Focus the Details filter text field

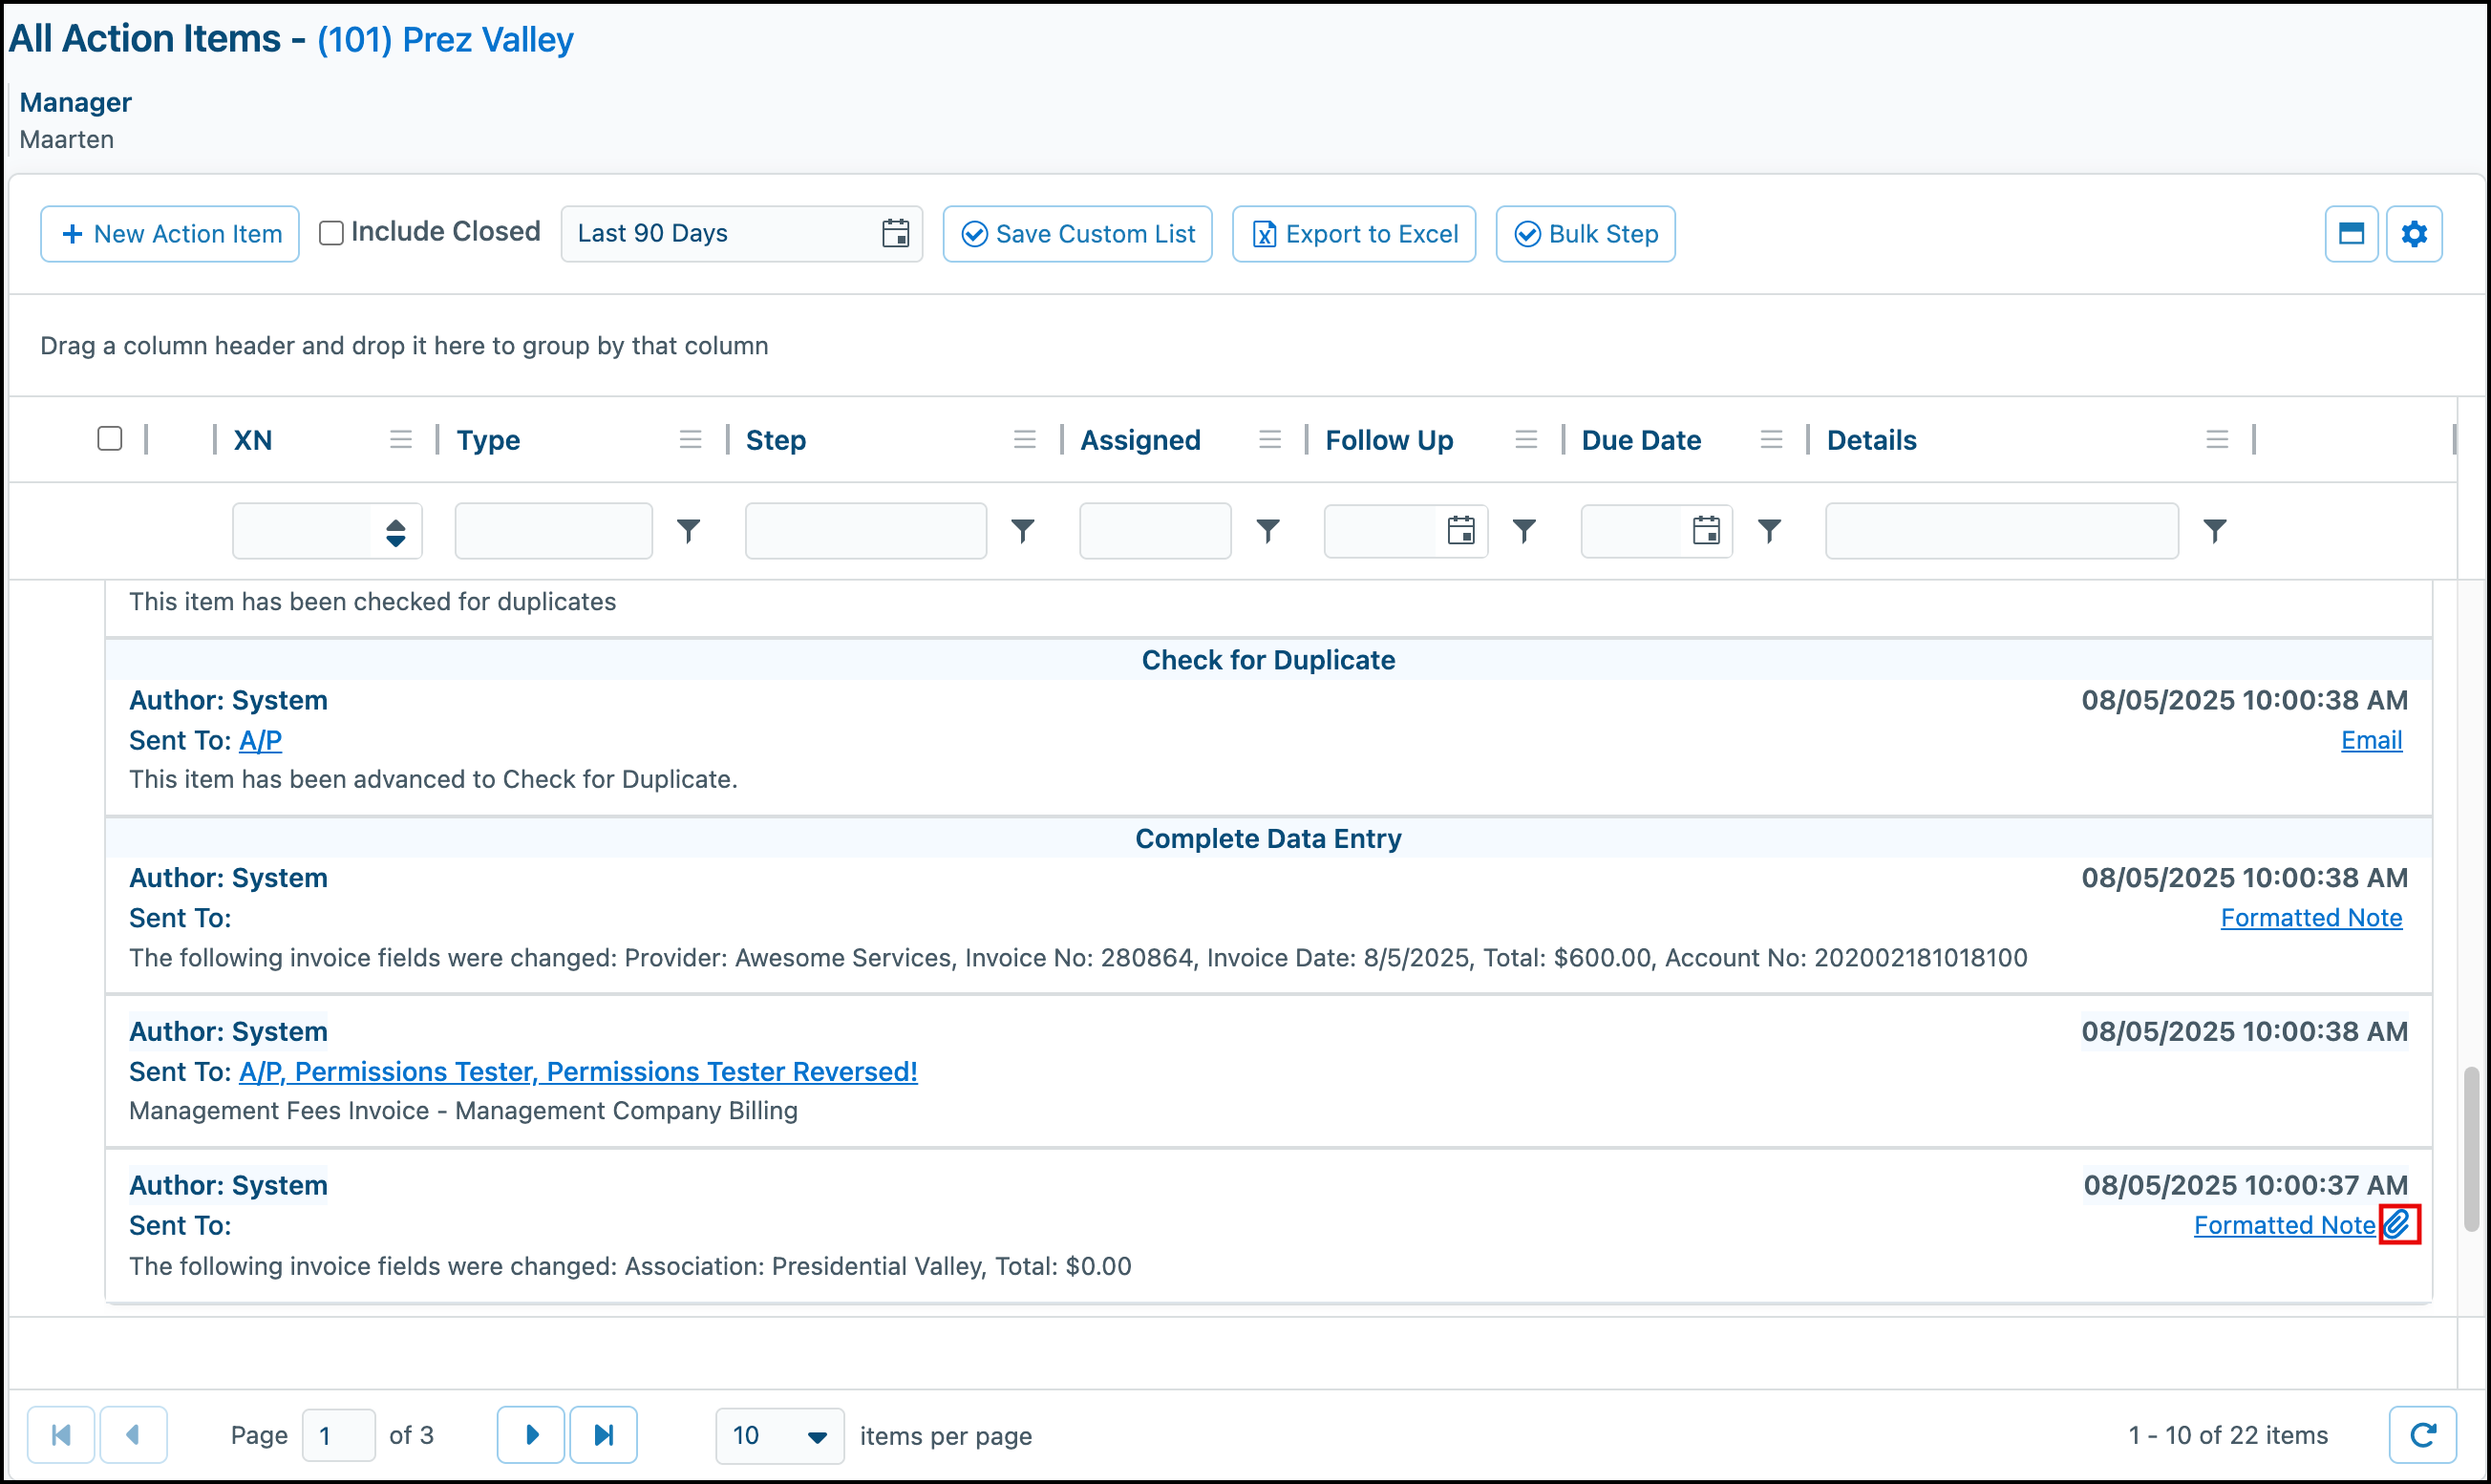coord(2001,531)
